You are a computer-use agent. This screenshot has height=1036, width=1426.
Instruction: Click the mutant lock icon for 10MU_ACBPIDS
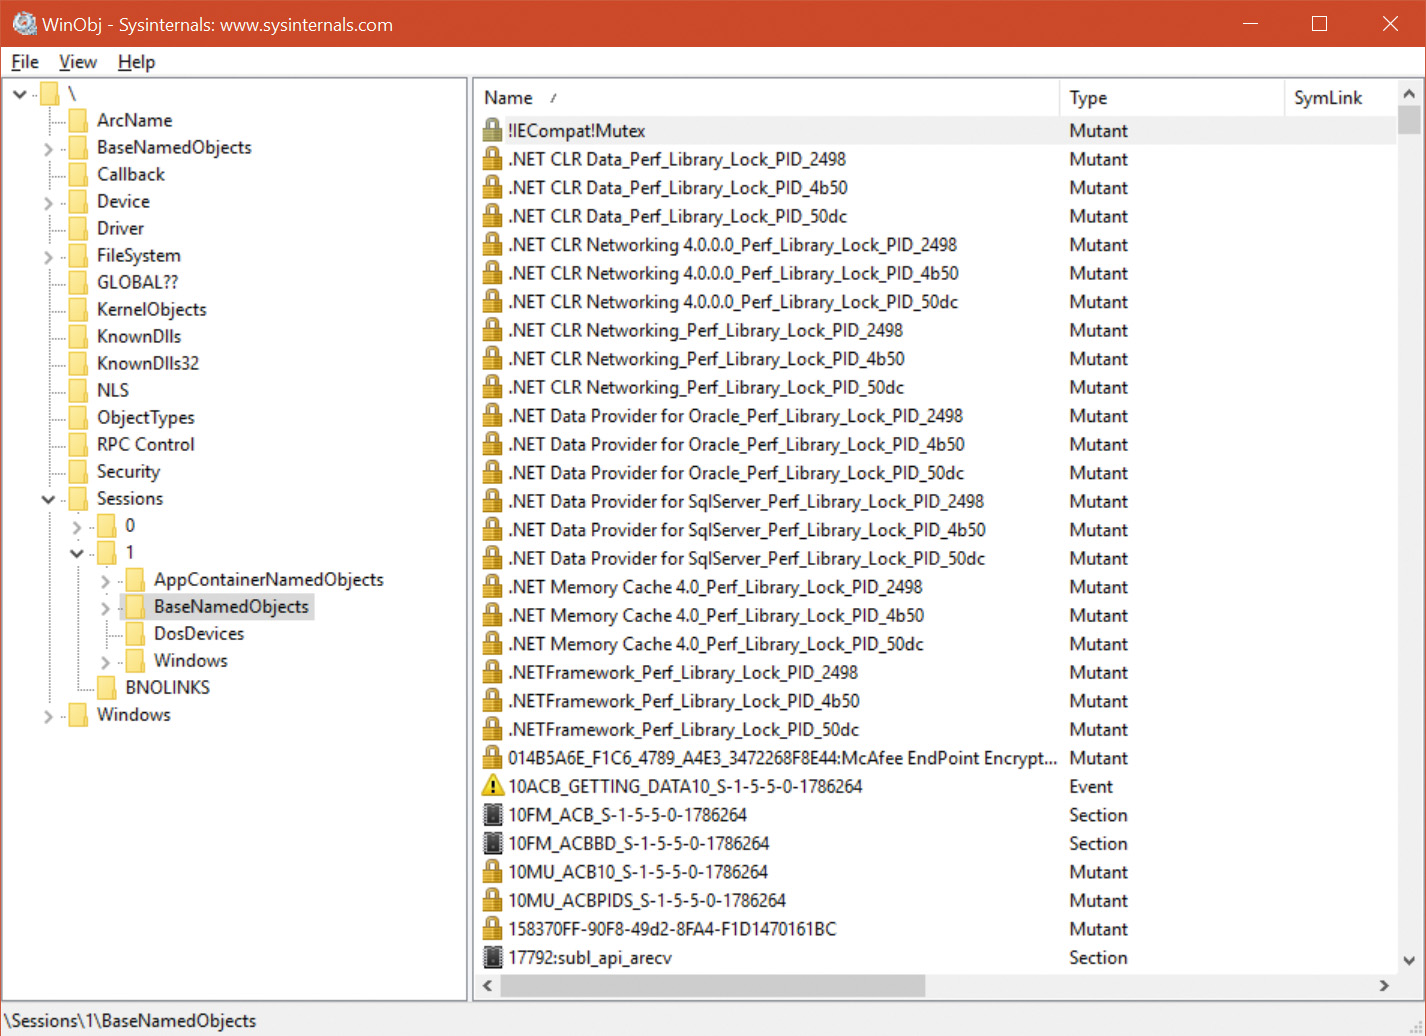(x=492, y=901)
